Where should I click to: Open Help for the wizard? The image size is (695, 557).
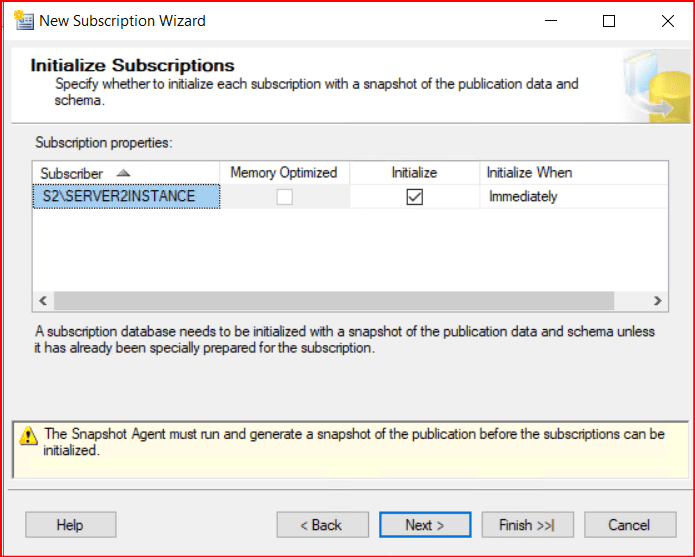coord(70,525)
